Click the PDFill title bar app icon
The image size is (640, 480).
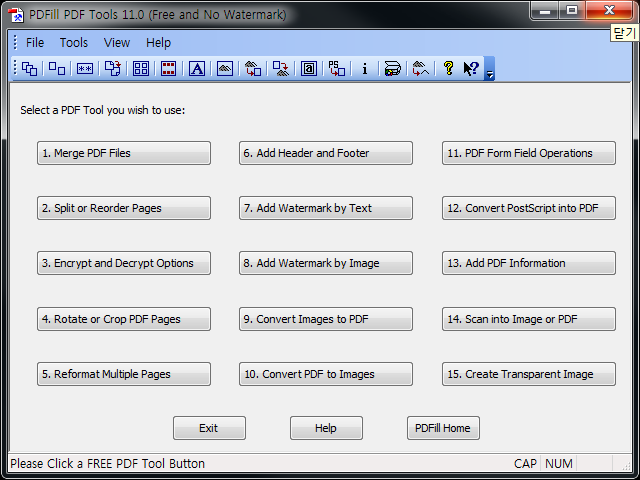pos(16,15)
